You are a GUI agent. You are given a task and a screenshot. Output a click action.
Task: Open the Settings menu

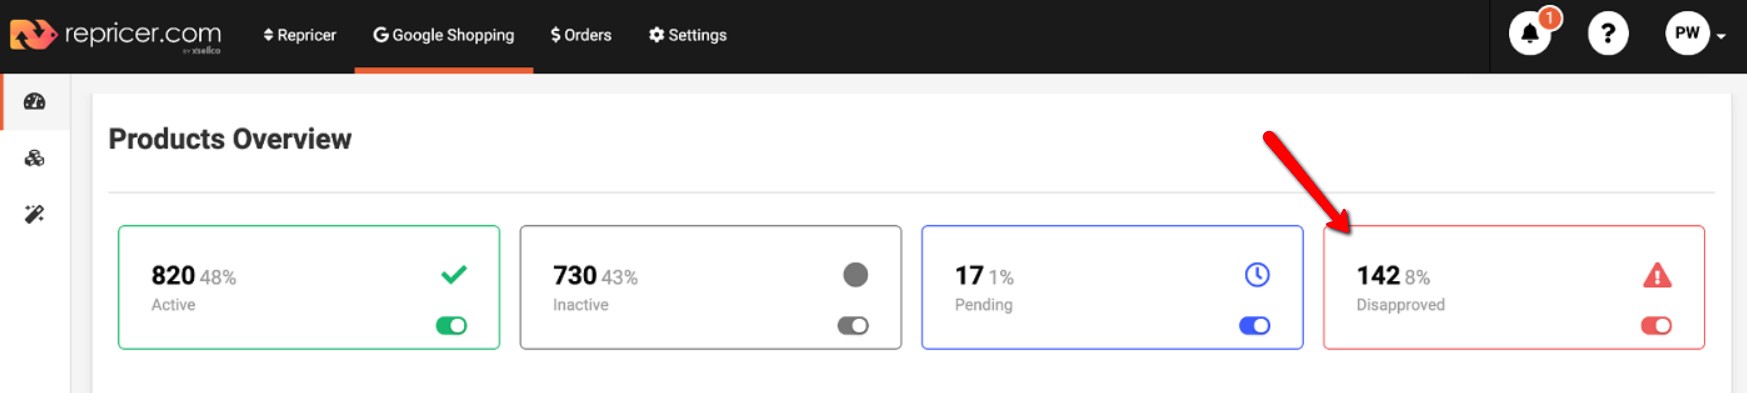tap(688, 35)
